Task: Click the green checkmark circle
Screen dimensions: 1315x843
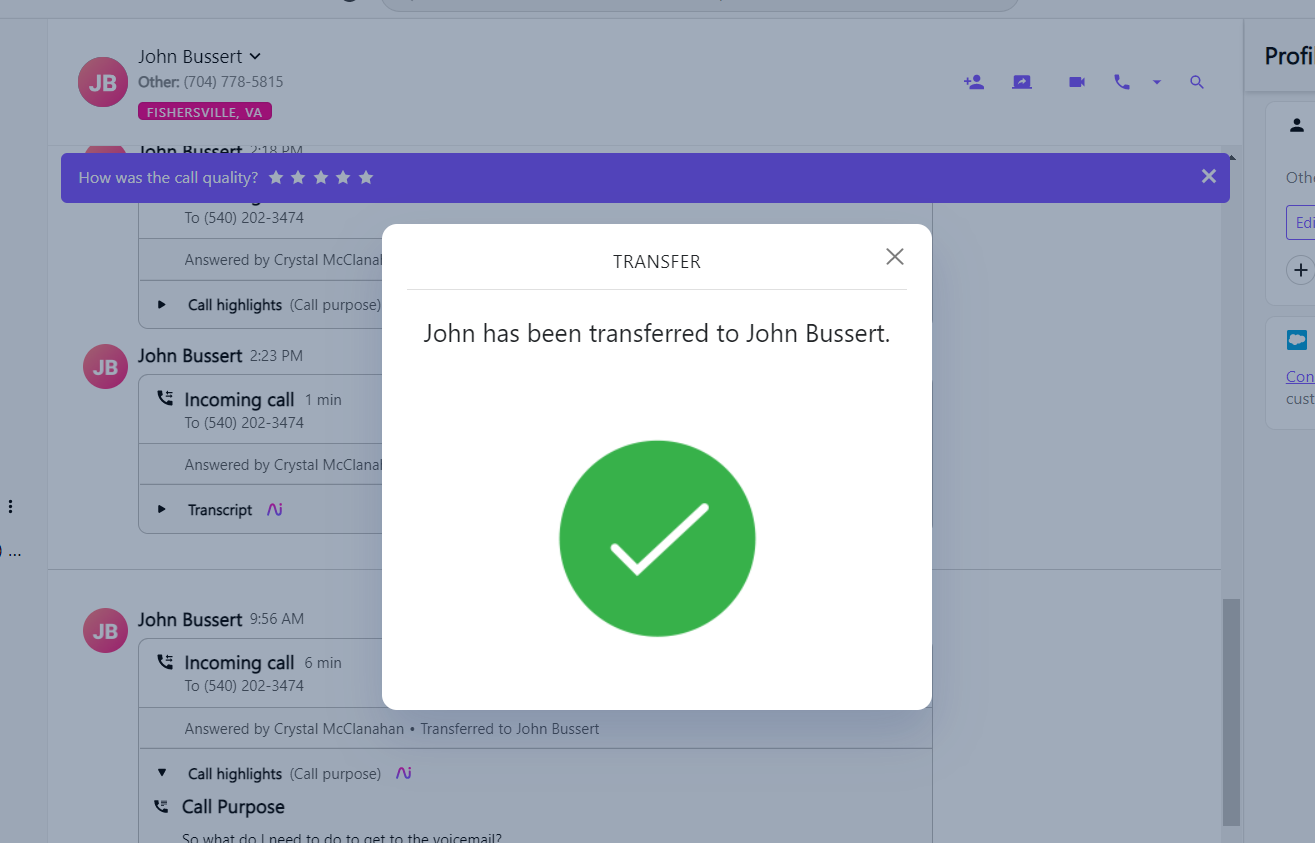Action: tap(657, 538)
